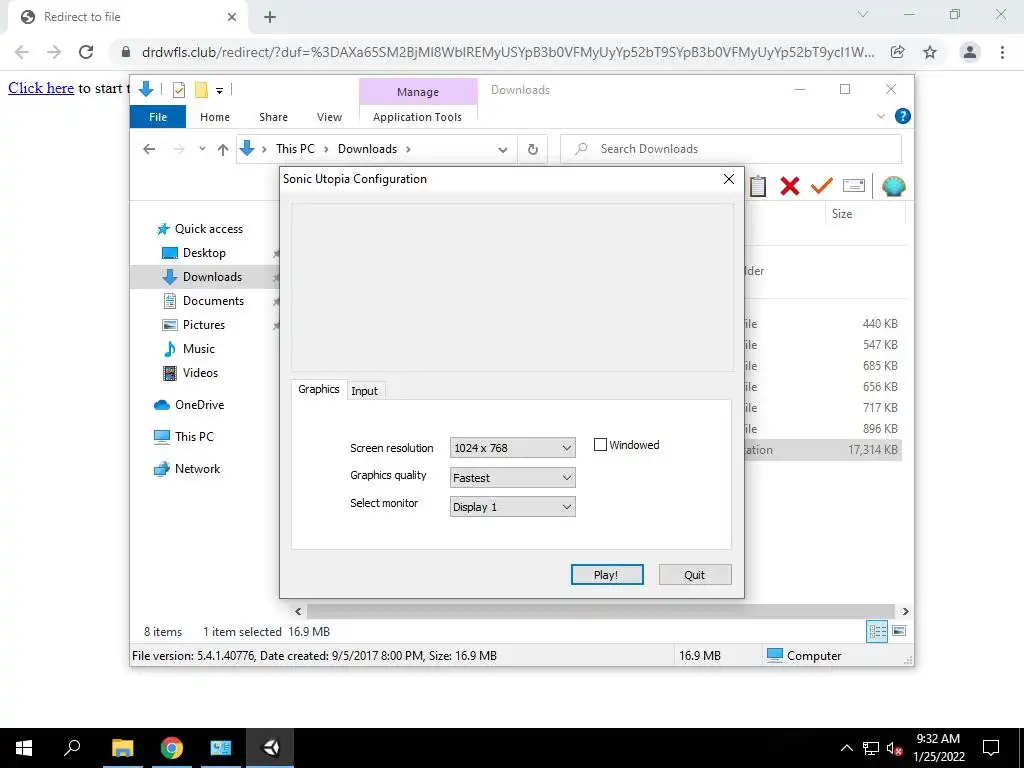
Task: Click Explorer back arrow button
Action: 149,150
